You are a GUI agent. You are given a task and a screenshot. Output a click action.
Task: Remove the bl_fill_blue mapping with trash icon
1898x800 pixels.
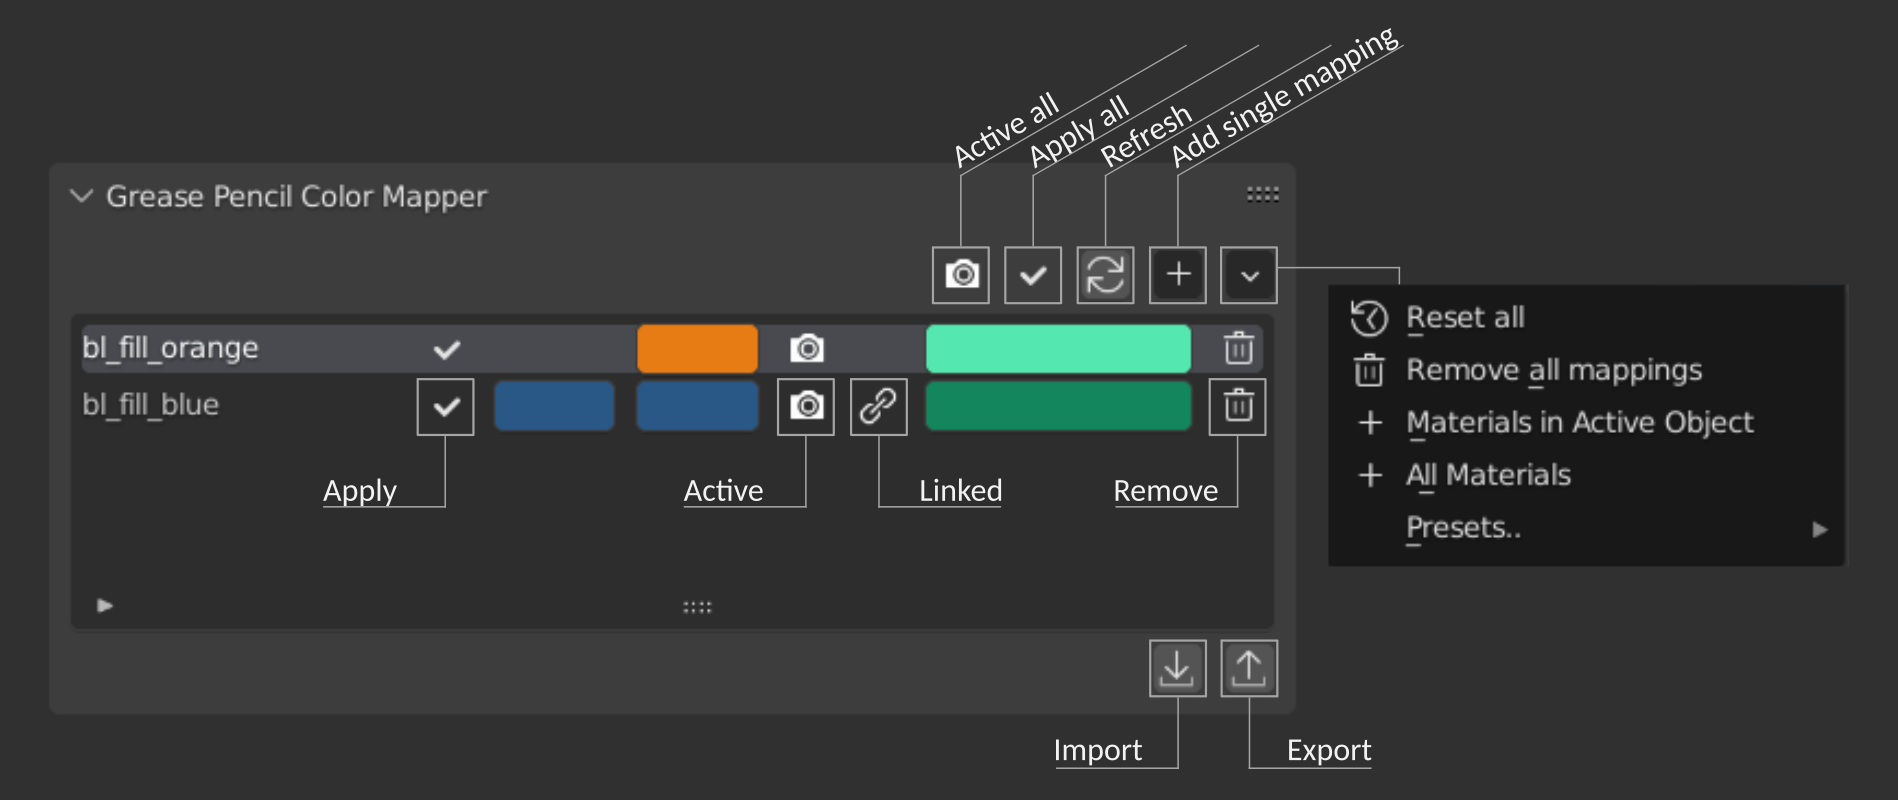1238,406
